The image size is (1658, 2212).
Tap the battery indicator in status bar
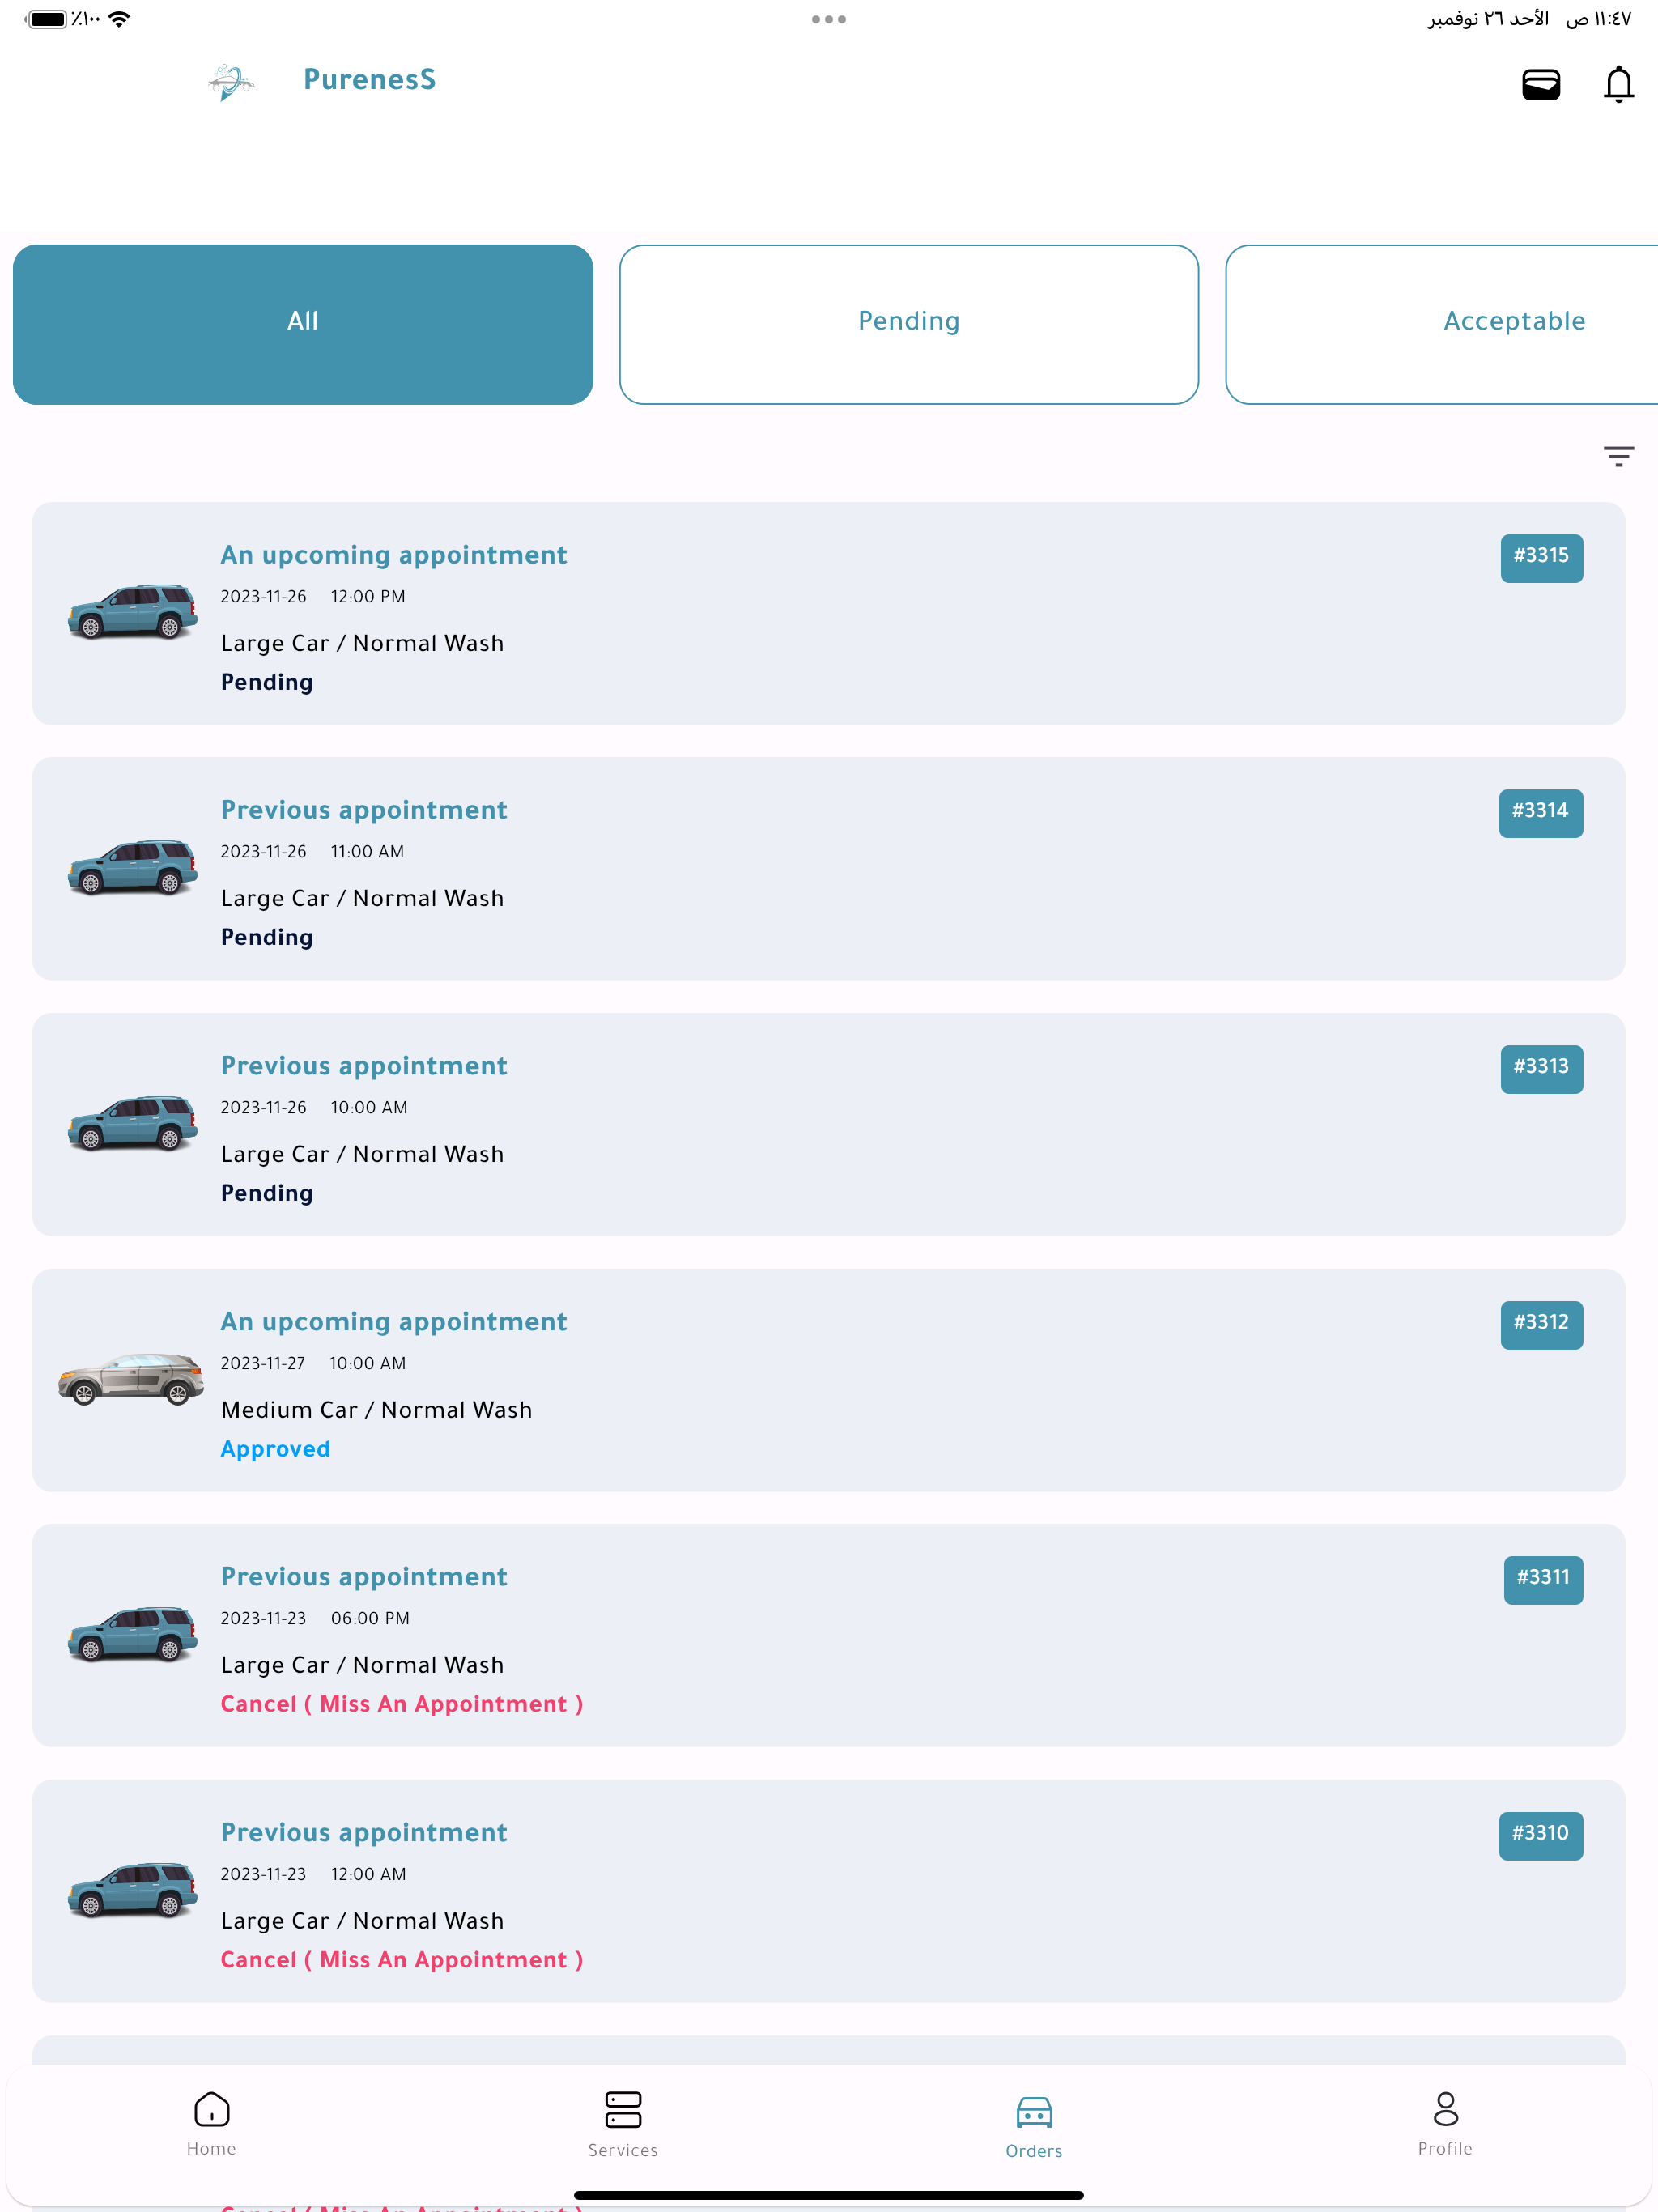coord(46,19)
